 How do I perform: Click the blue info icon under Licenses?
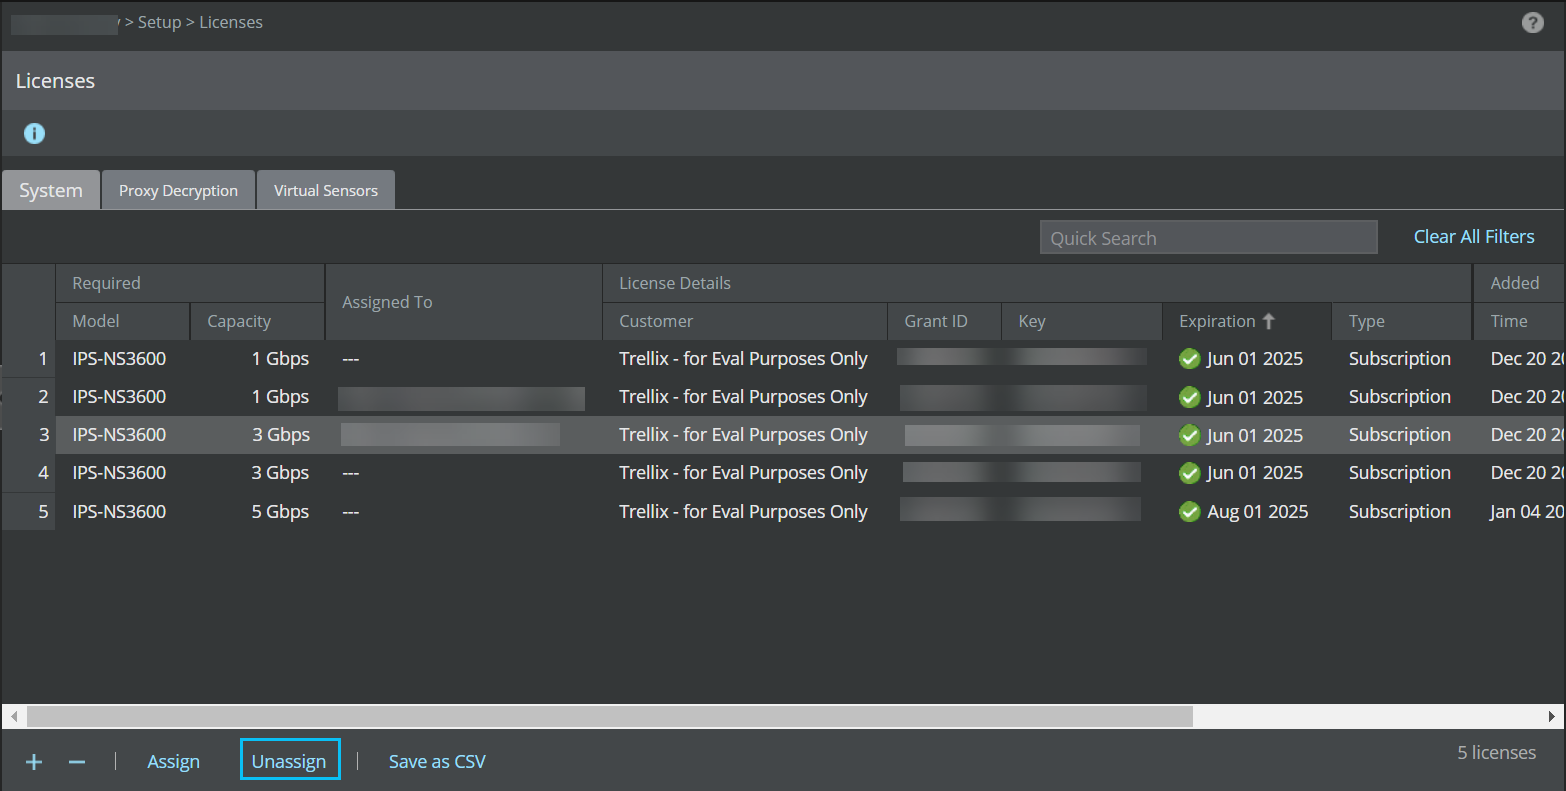tap(34, 133)
